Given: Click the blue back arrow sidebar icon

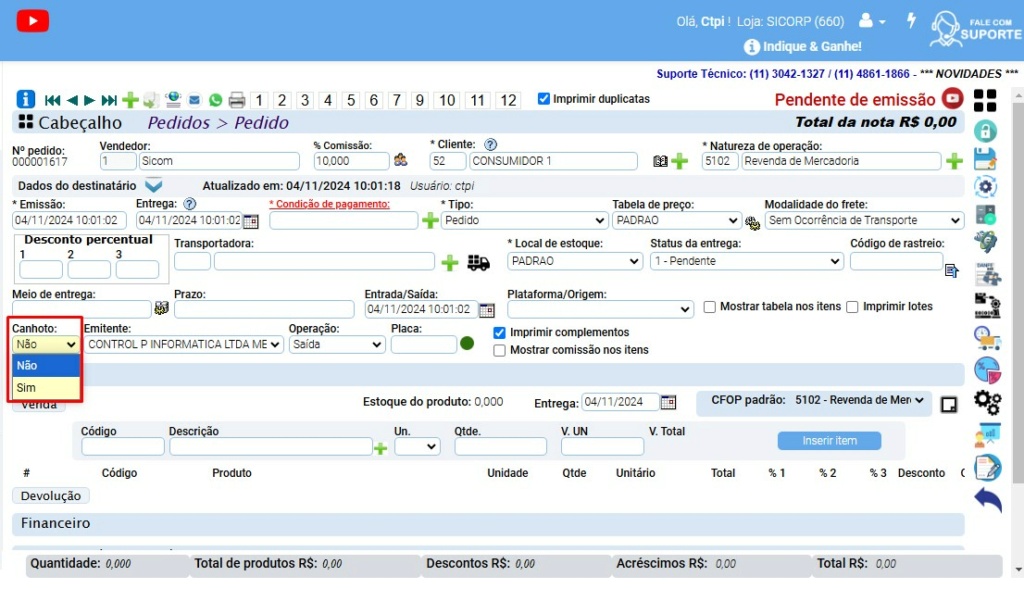Looking at the screenshot, I should click(987, 500).
